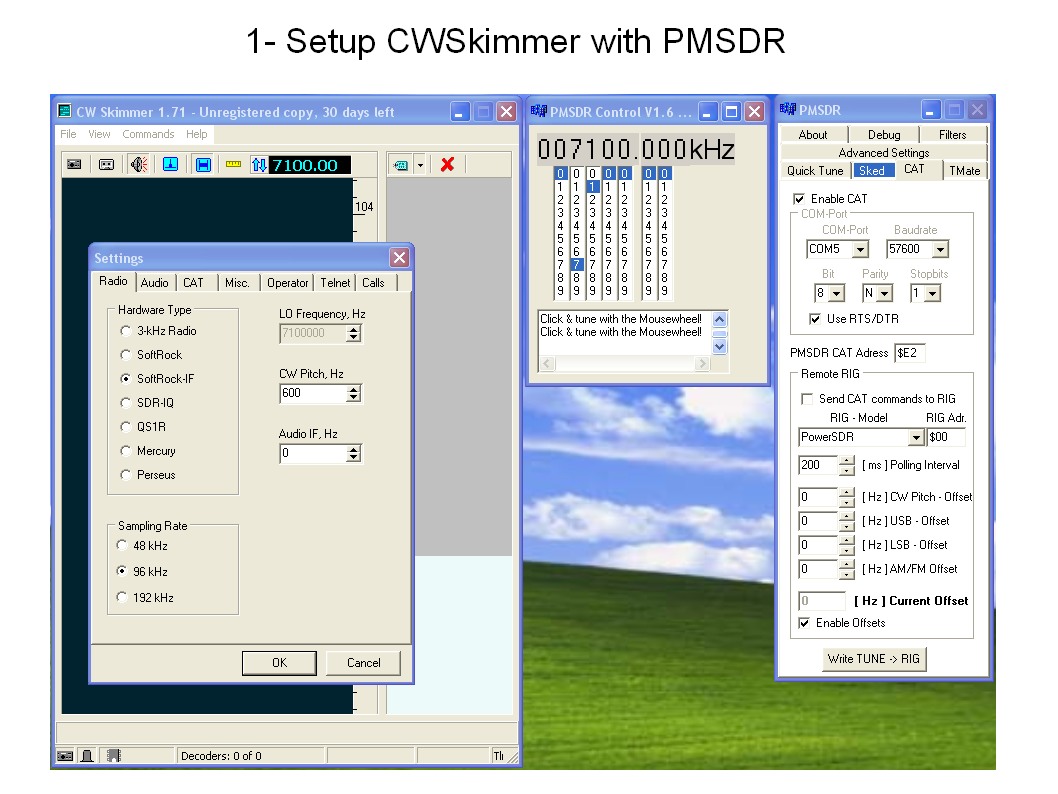This screenshot has height=794, width=1058.
Task: Open the View menu
Action: click(99, 134)
